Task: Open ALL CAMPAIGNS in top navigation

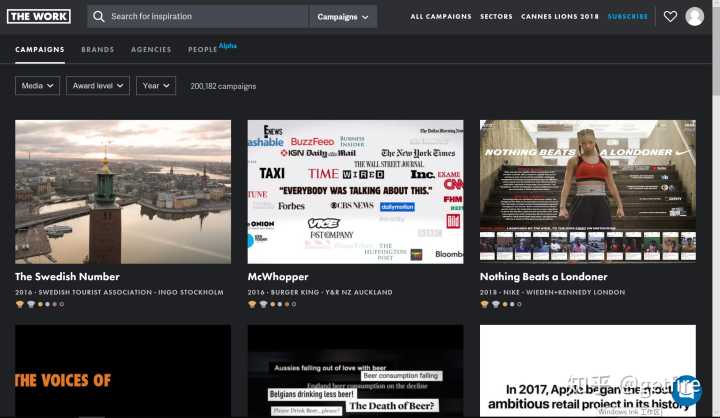Action: 441,17
